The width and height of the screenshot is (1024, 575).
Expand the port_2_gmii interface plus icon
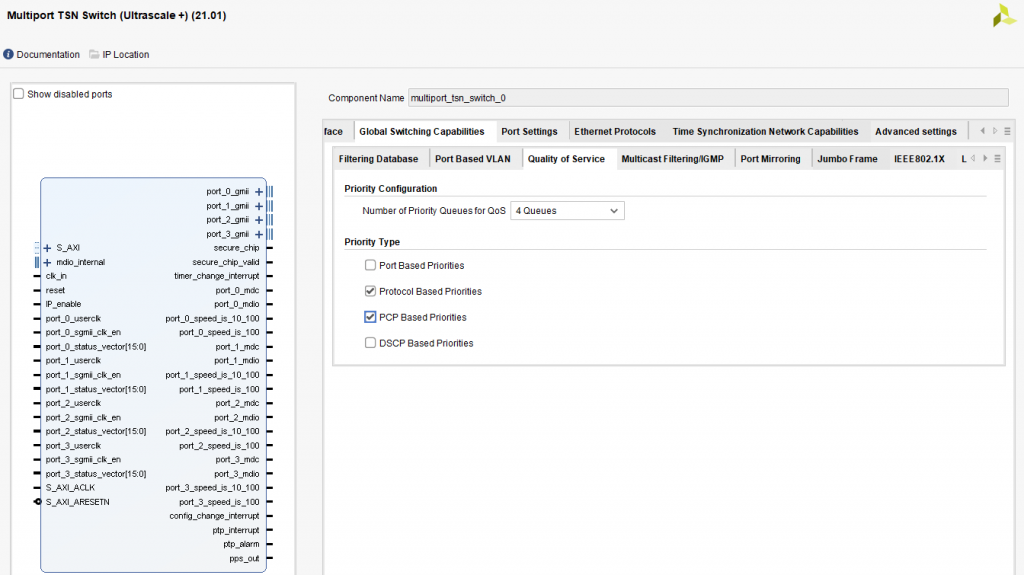point(259,220)
